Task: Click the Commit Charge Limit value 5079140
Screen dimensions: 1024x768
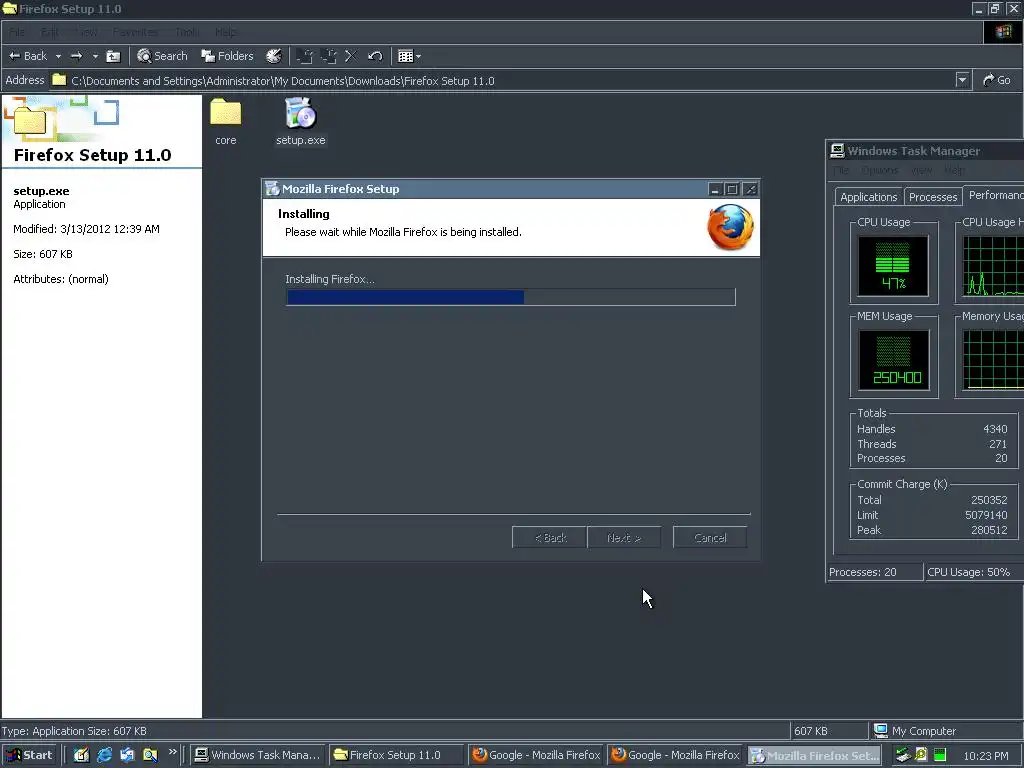Action: [x=986, y=515]
